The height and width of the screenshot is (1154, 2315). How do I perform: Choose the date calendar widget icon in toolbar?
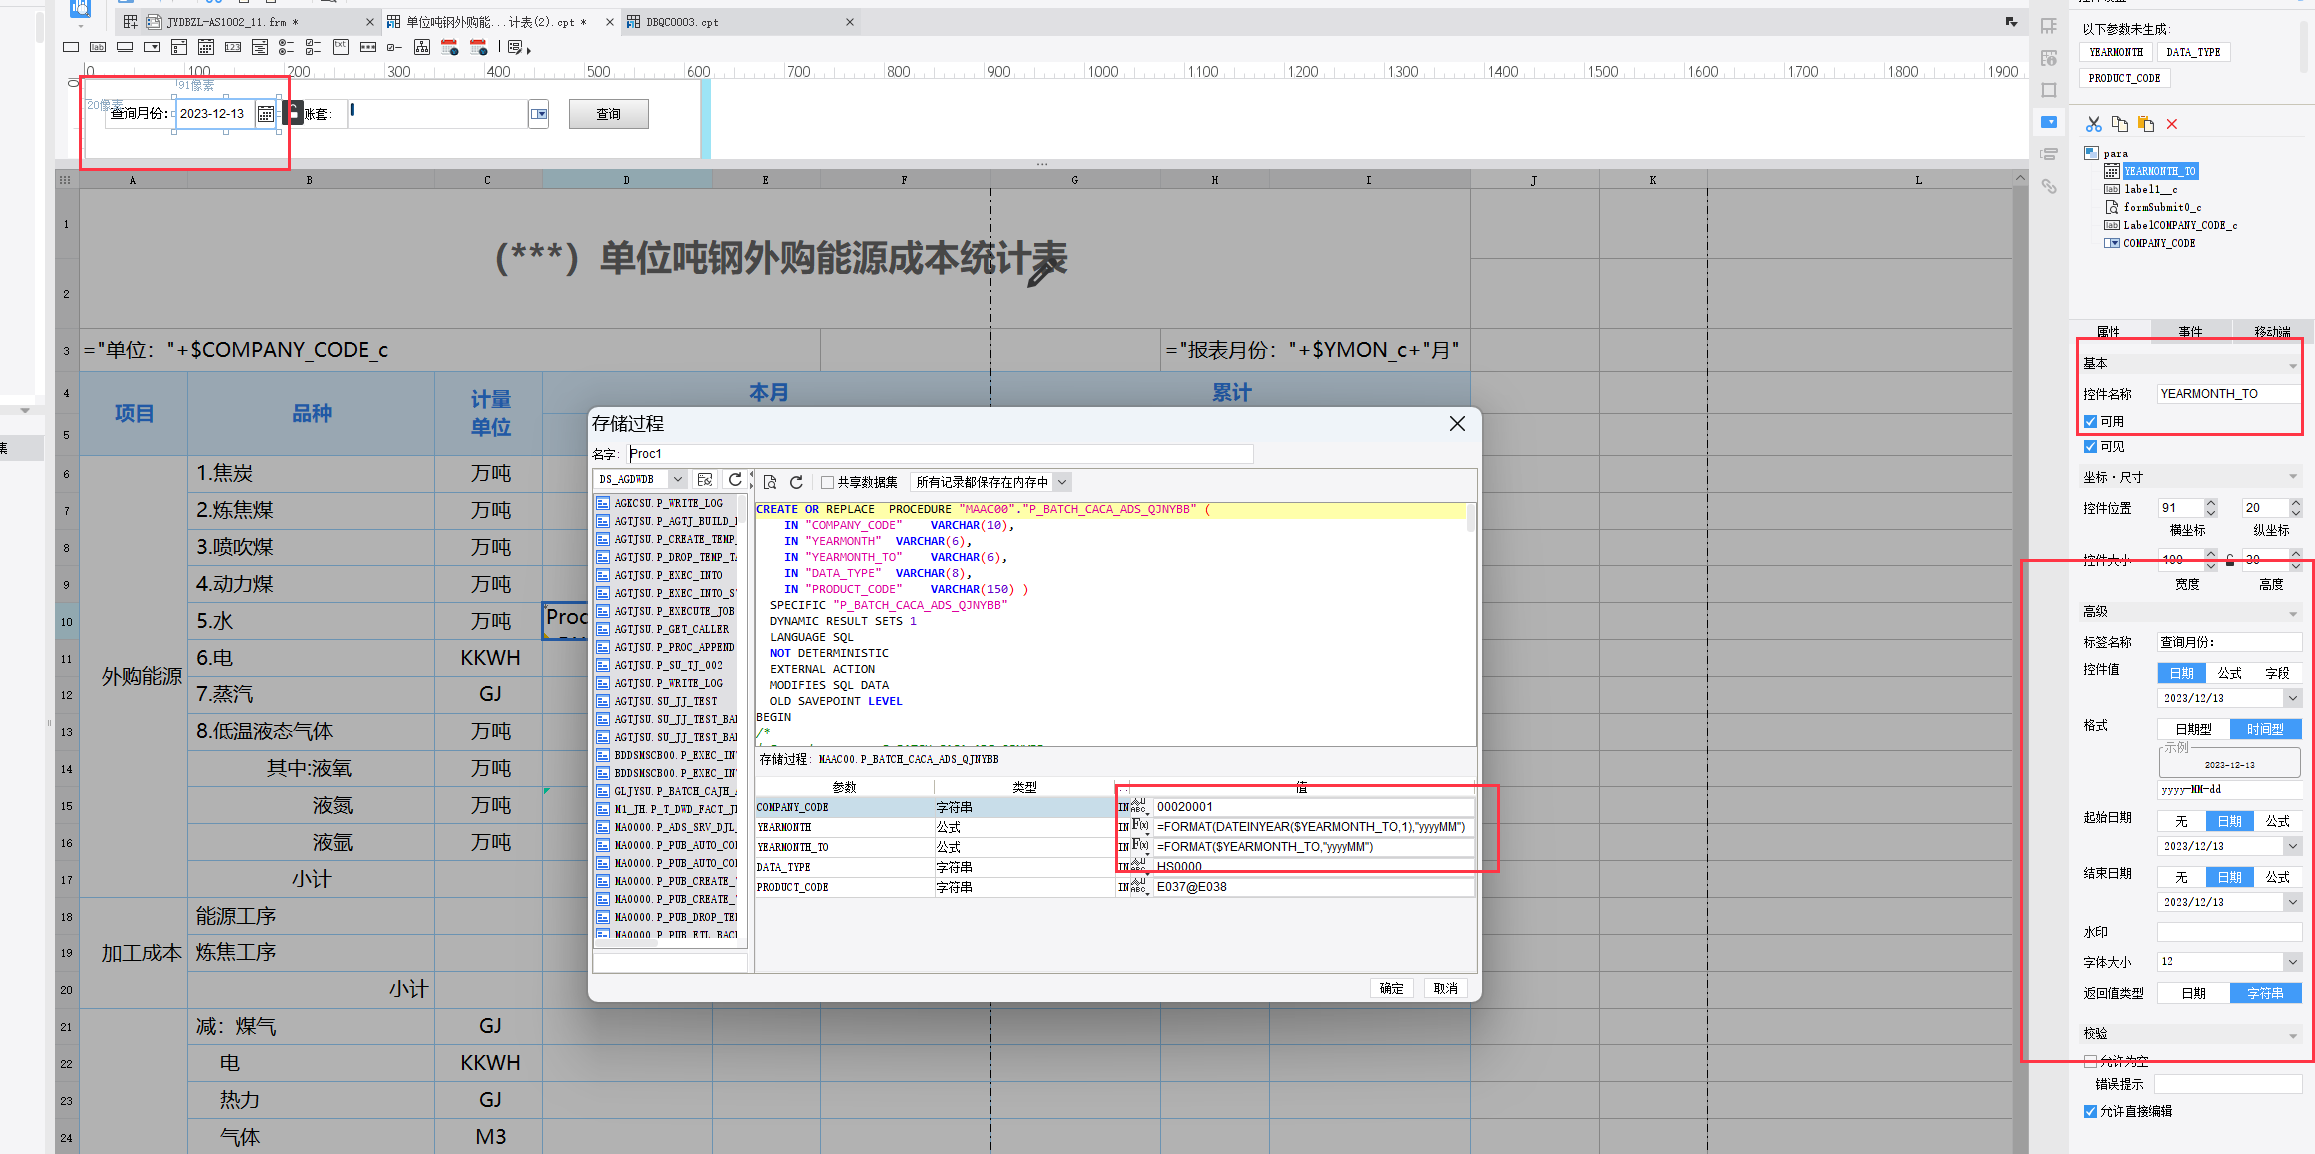pyautogui.click(x=206, y=47)
